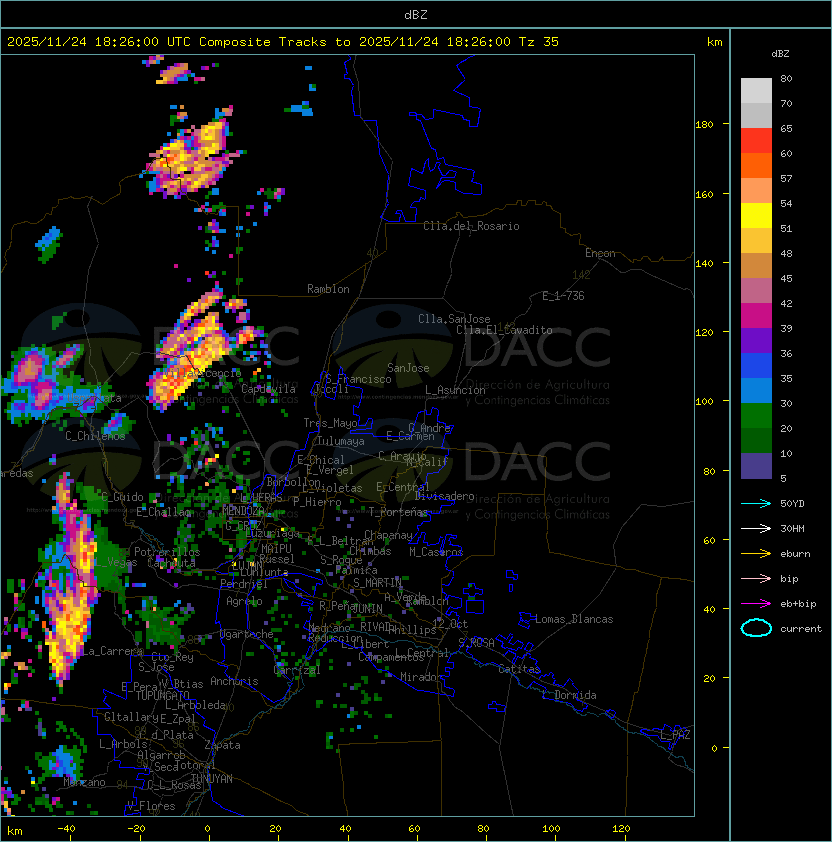Click the MAIPU label on map
The height and width of the screenshot is (842, 832).
[276, 549]
